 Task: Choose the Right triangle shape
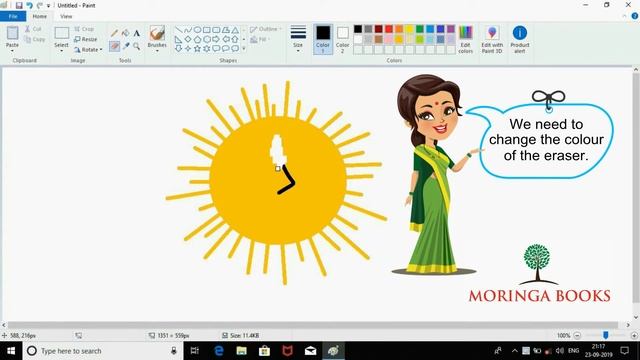click(178, 40)
